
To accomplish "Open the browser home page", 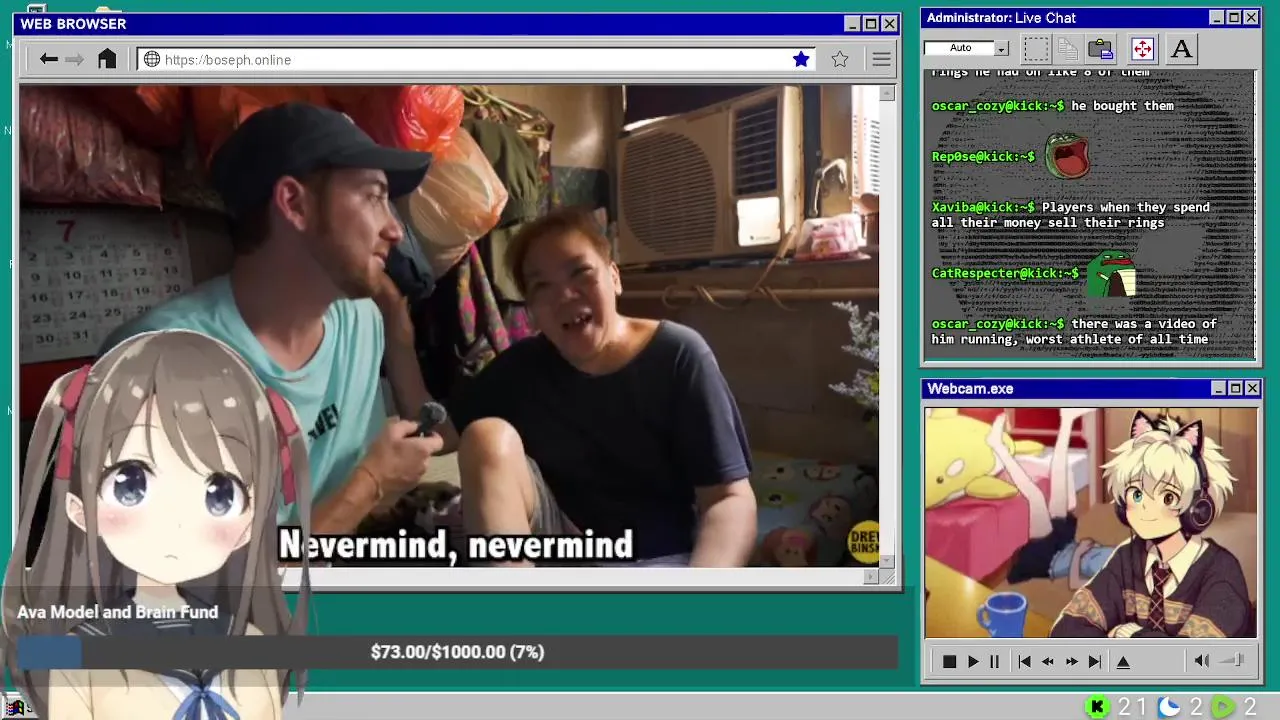I will click(x=107, y=59).
